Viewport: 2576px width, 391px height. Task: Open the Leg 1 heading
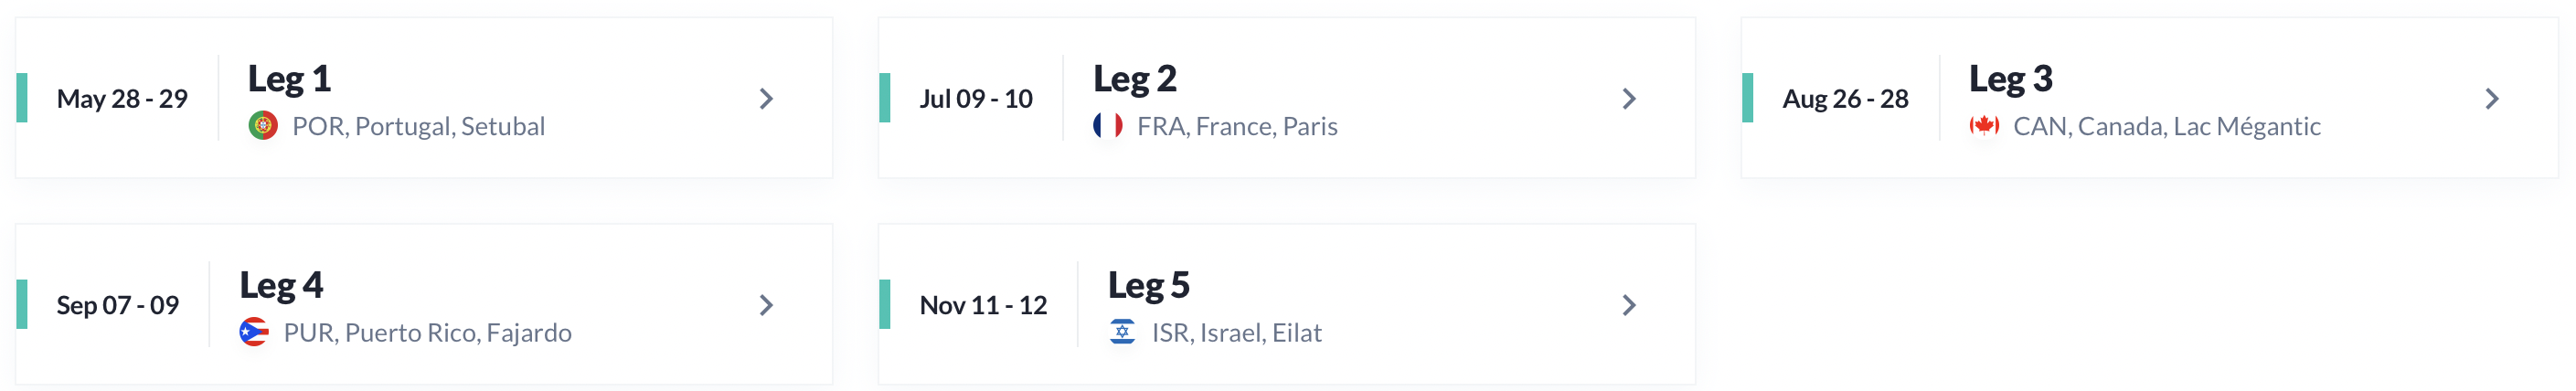pos(289,79)
